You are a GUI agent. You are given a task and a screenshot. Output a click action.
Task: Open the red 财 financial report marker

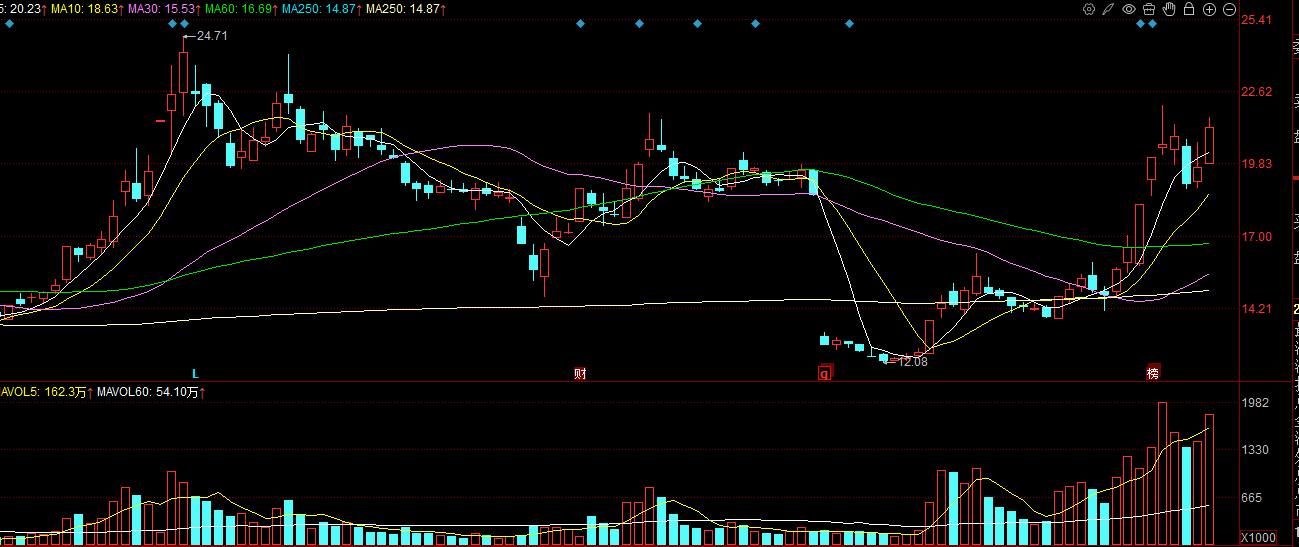[x=580, y=373]
